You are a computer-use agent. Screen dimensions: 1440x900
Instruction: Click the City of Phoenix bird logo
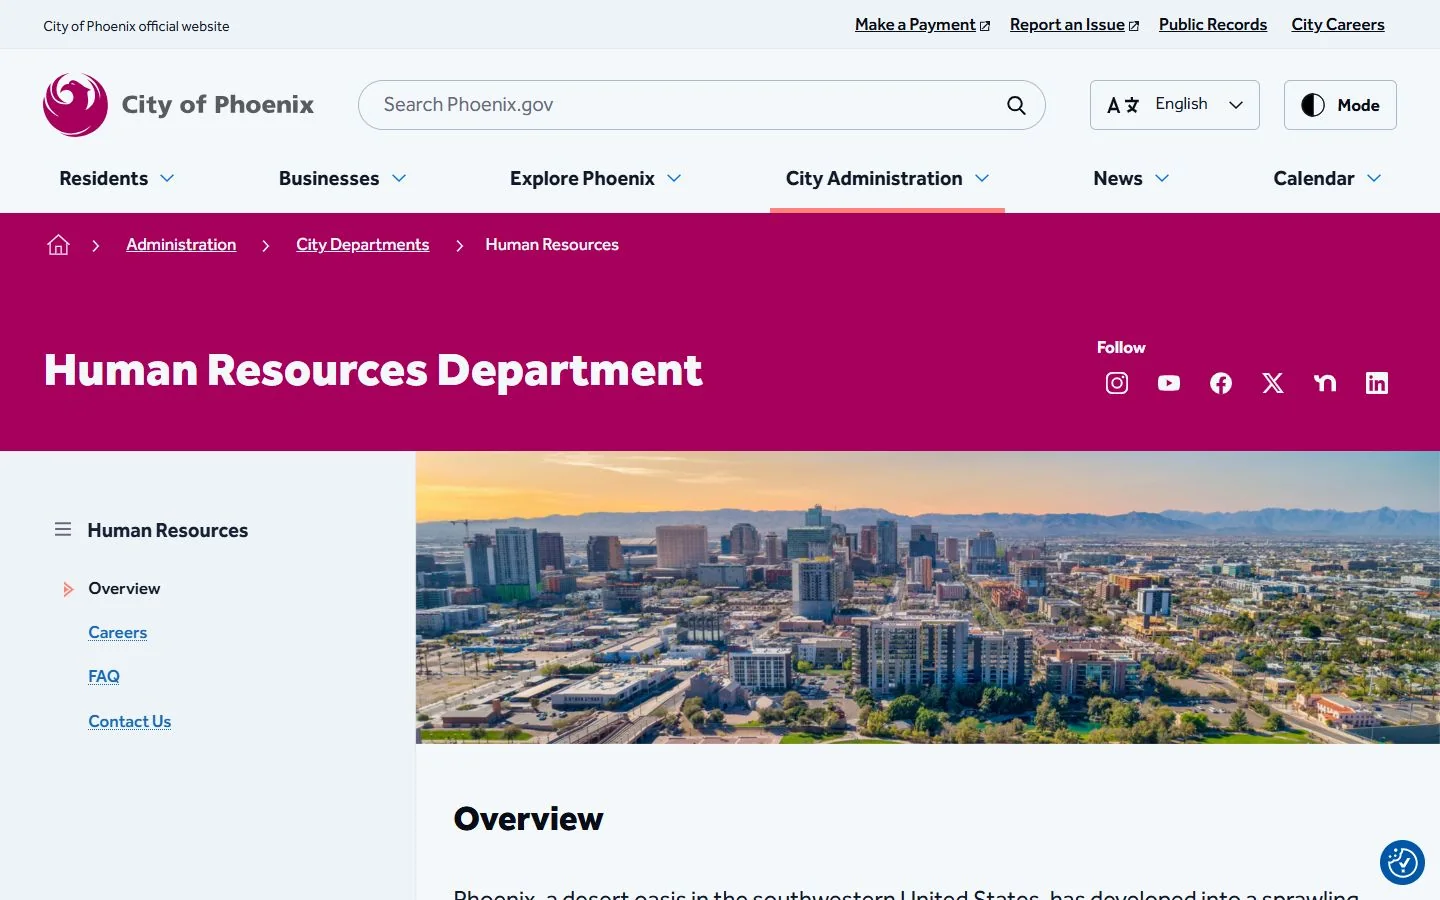[76, 105]
